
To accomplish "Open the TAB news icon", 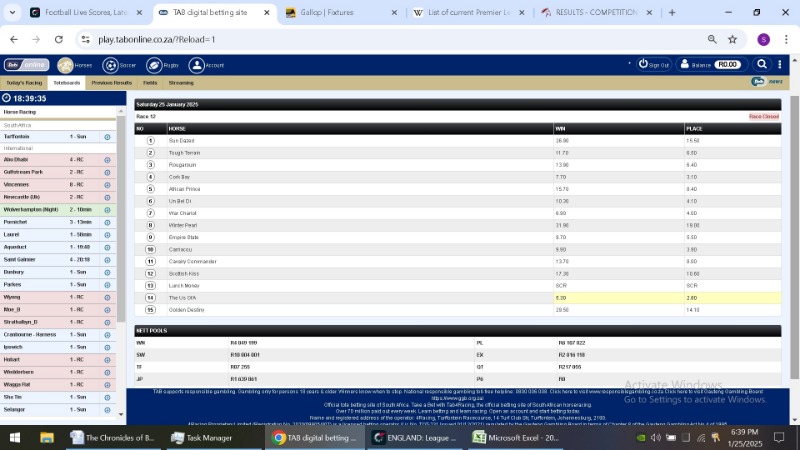I will click(765, 82).
